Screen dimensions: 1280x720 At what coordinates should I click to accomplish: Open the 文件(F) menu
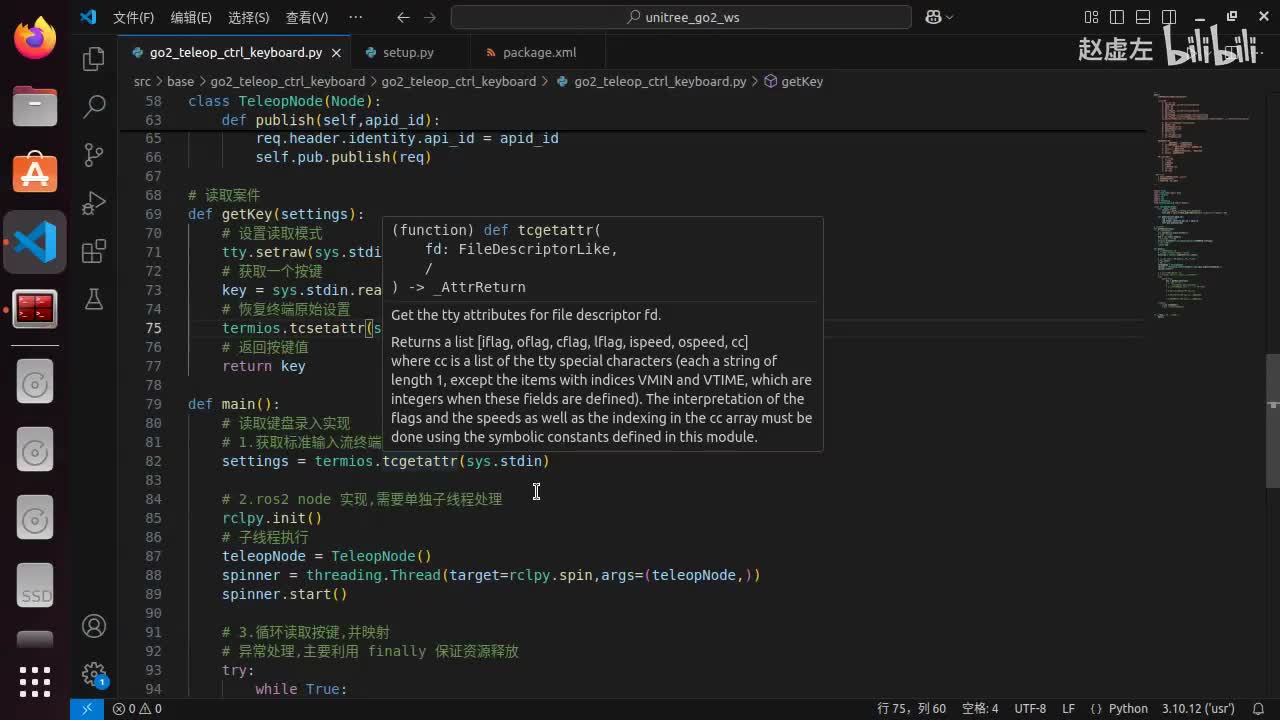point(133,17)
